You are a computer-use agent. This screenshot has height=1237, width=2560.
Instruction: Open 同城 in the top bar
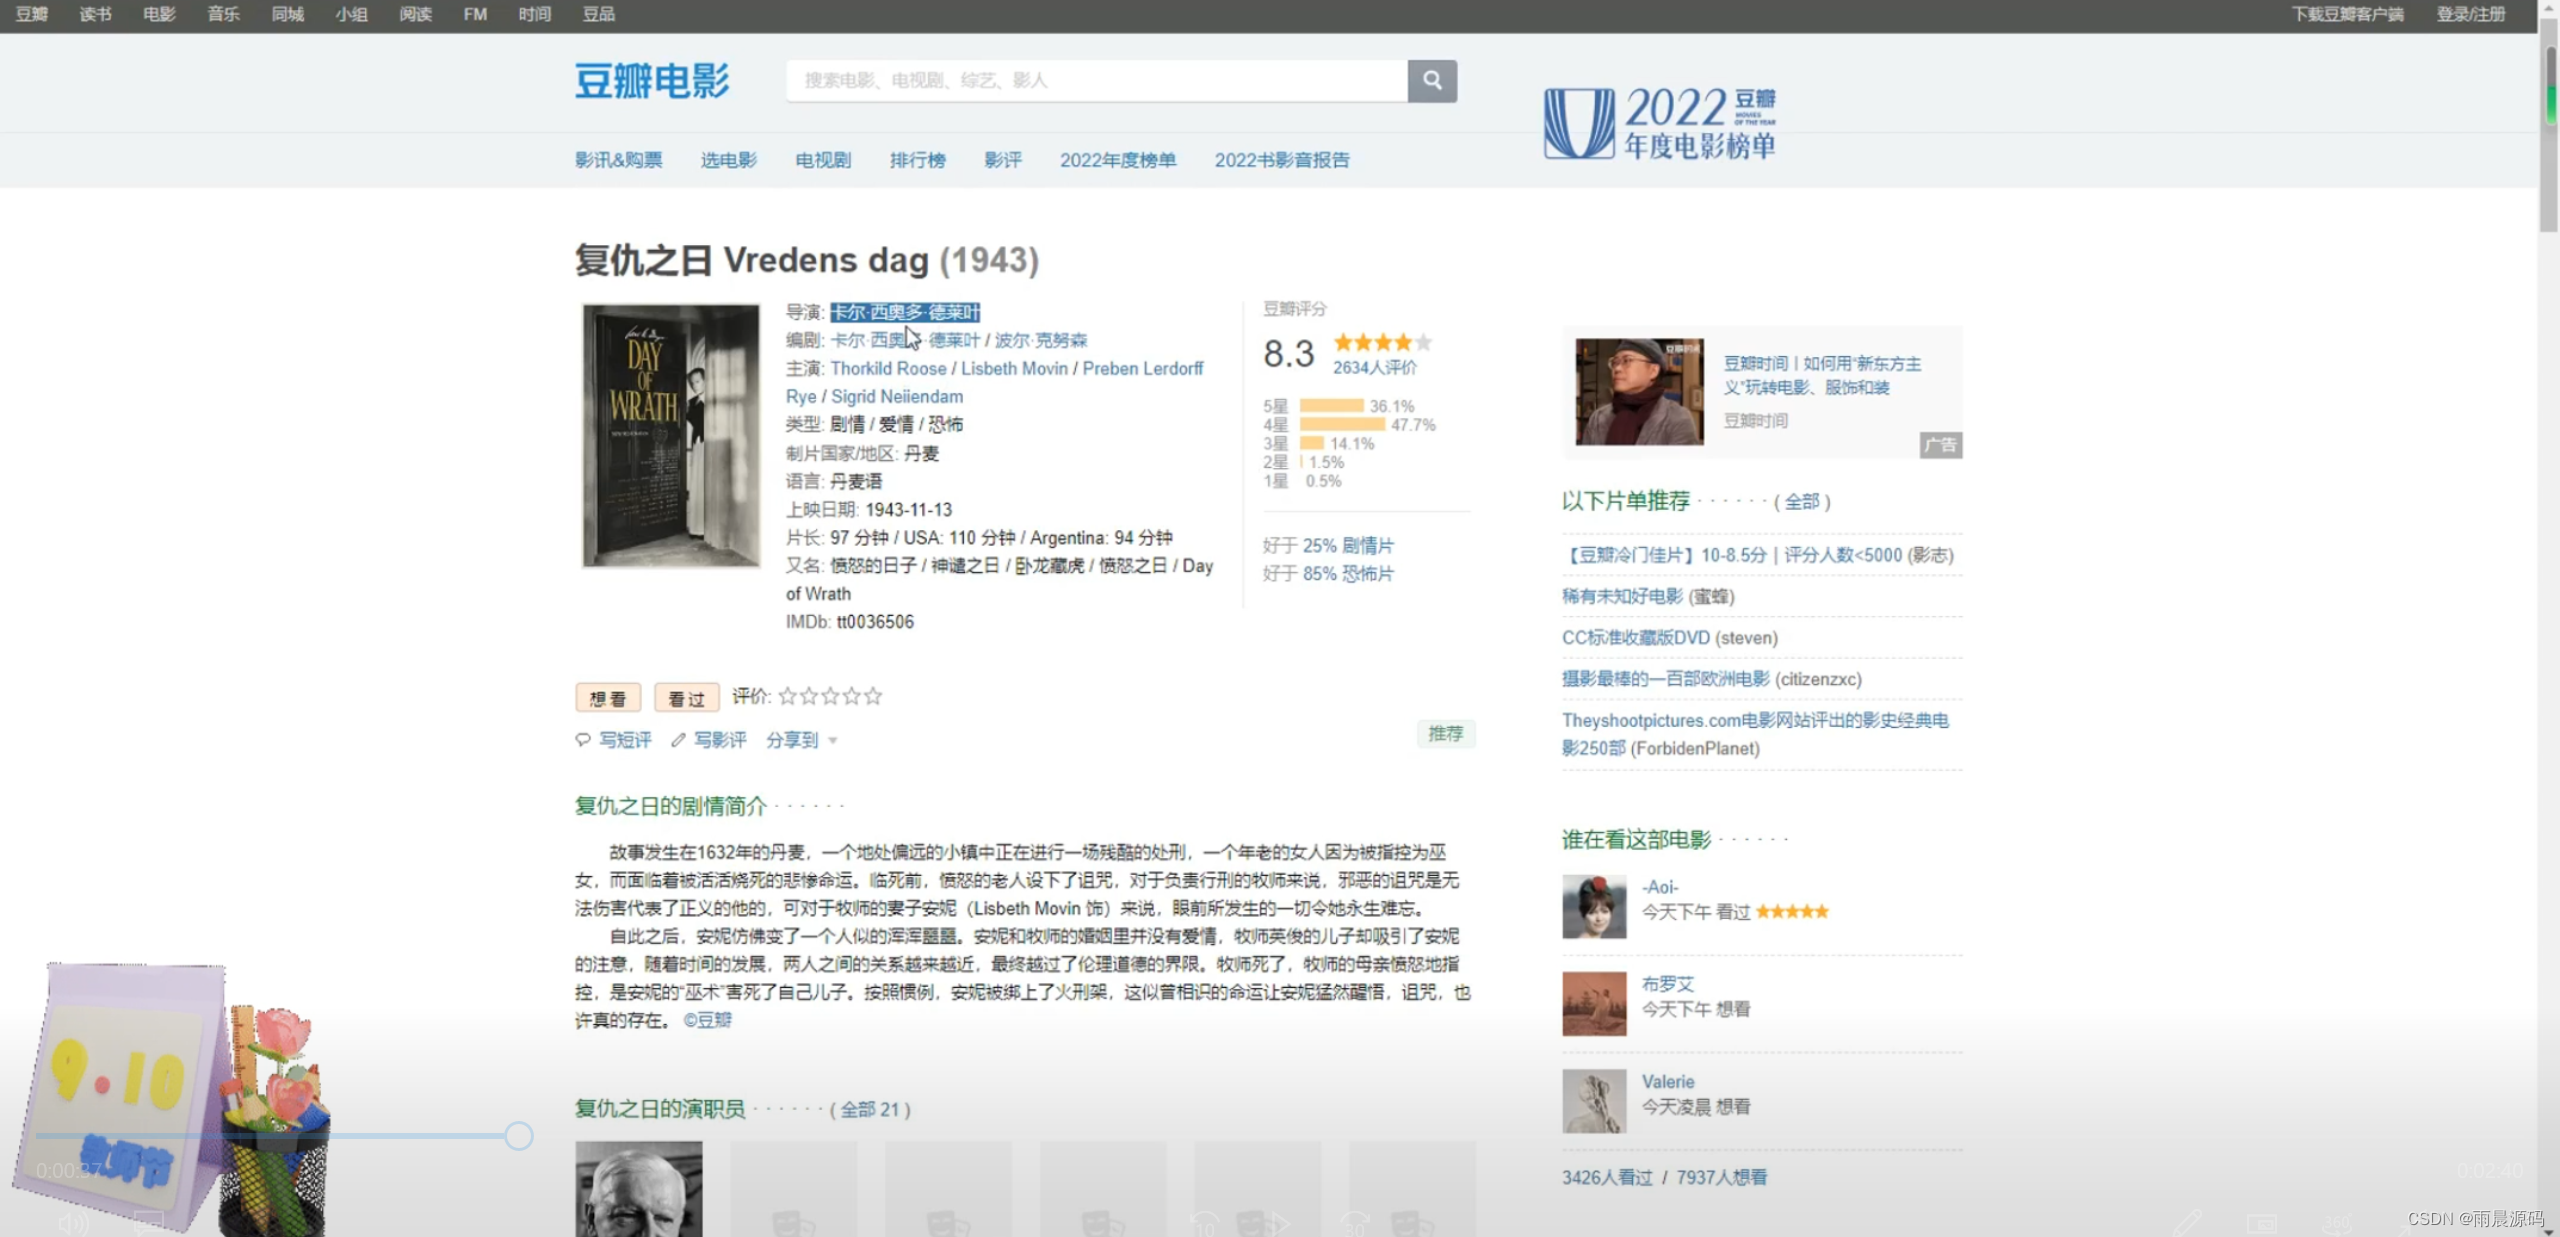pyautogui.click(x=287, y=14)
